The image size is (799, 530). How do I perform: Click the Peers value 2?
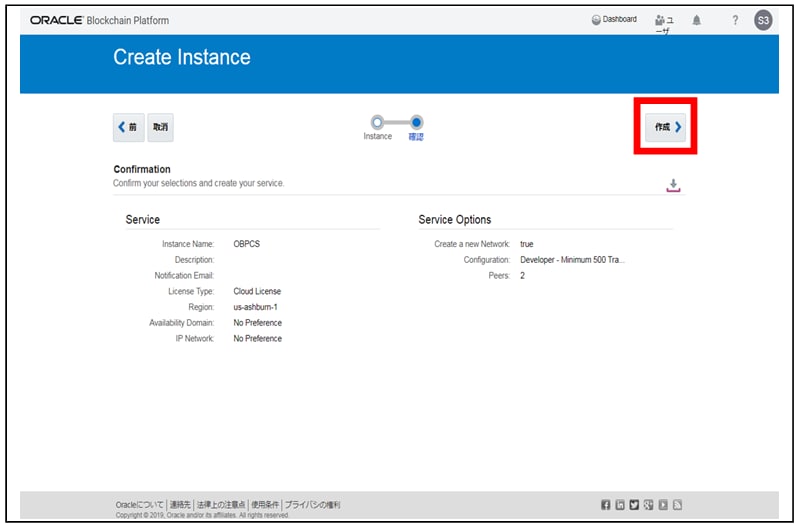click(522, 275)
